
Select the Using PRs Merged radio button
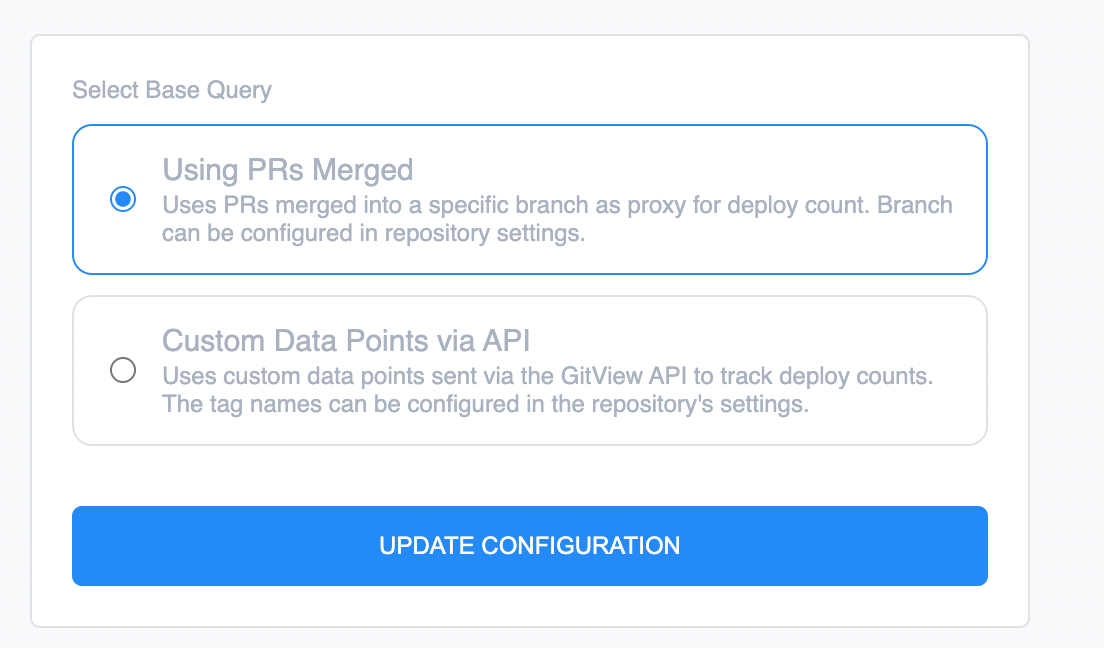click(x=123, y=199)
